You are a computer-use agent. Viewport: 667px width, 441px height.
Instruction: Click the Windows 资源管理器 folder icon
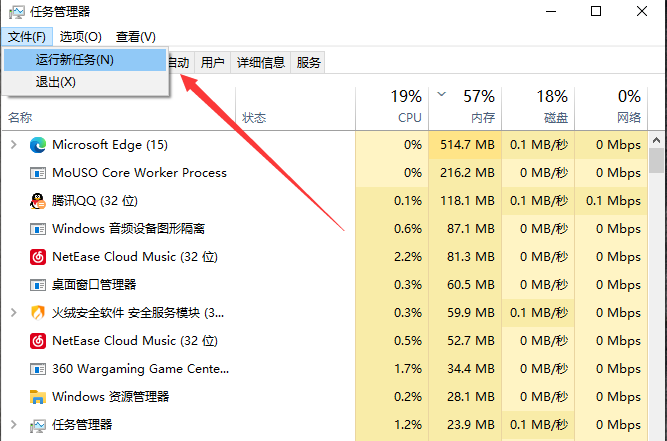pyautogui.click(x=38, y=397)
